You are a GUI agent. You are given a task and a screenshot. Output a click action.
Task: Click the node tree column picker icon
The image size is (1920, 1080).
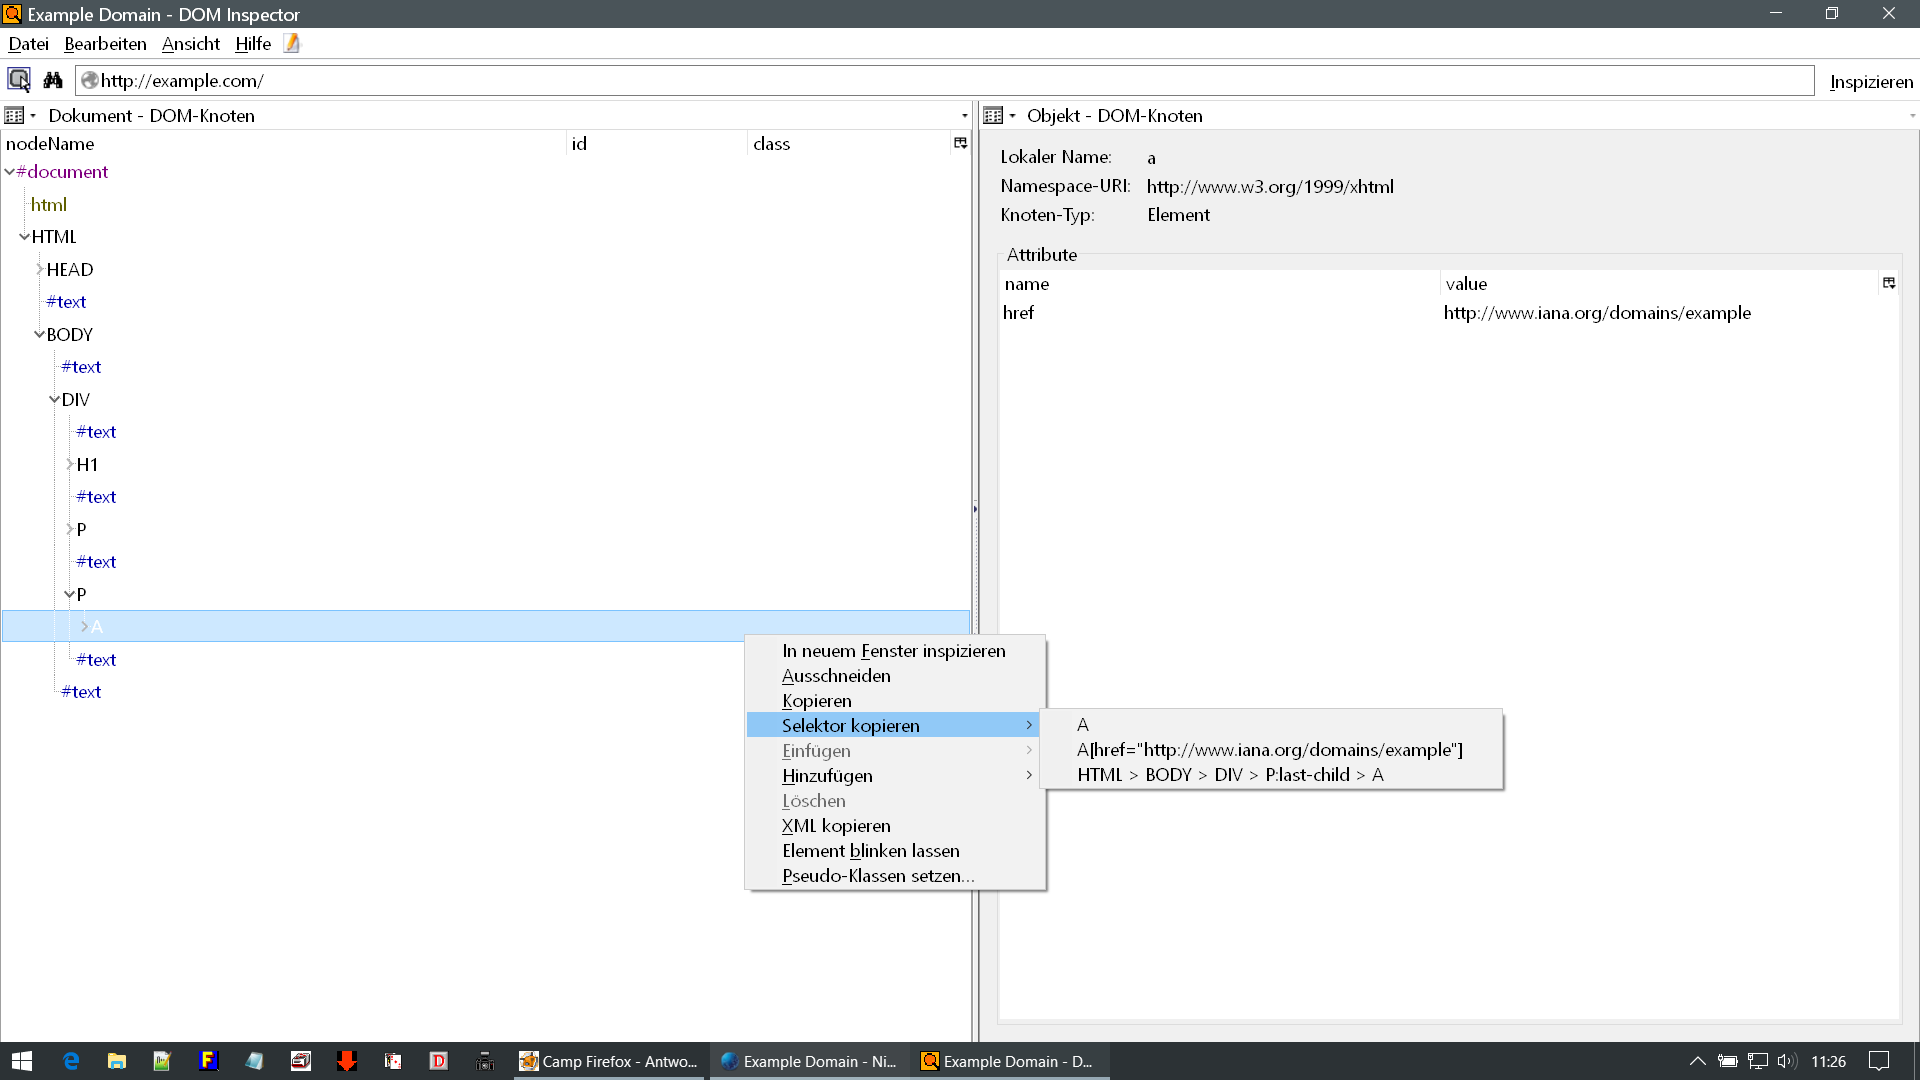click(x=960, y=143)
